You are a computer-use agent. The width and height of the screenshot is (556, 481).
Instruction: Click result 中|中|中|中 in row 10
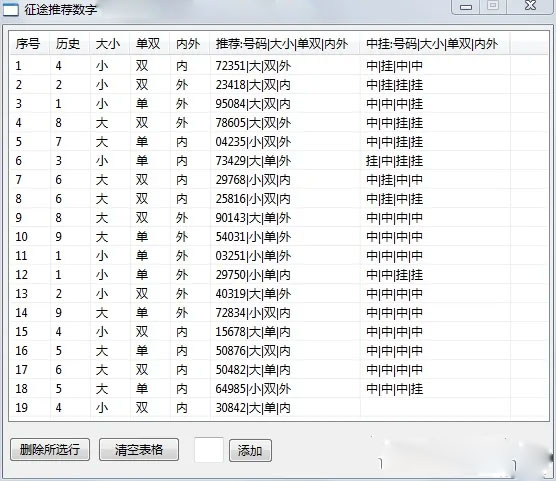tap(395, 237)
